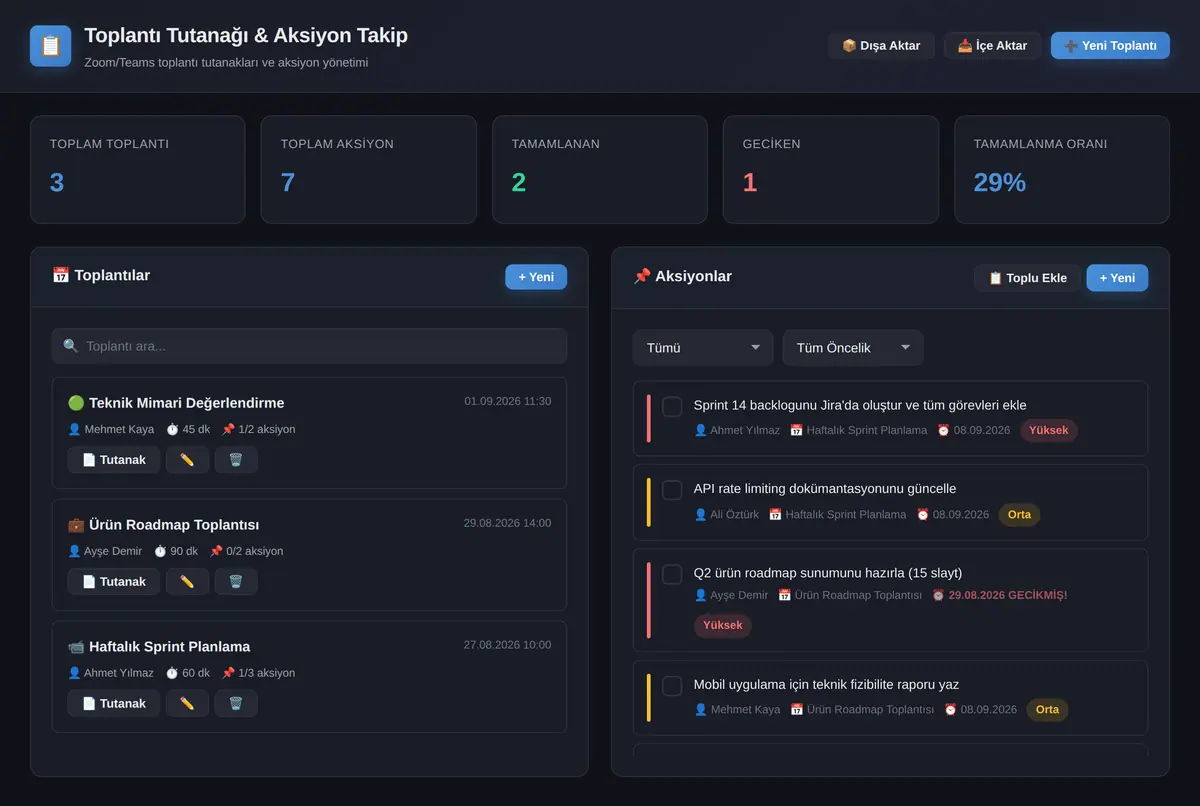Delete the Haftalık Sprint Planlama meeting
The width and height of the screenshot is (1200, 806).
pyautogui.click(x=236, y=704)
